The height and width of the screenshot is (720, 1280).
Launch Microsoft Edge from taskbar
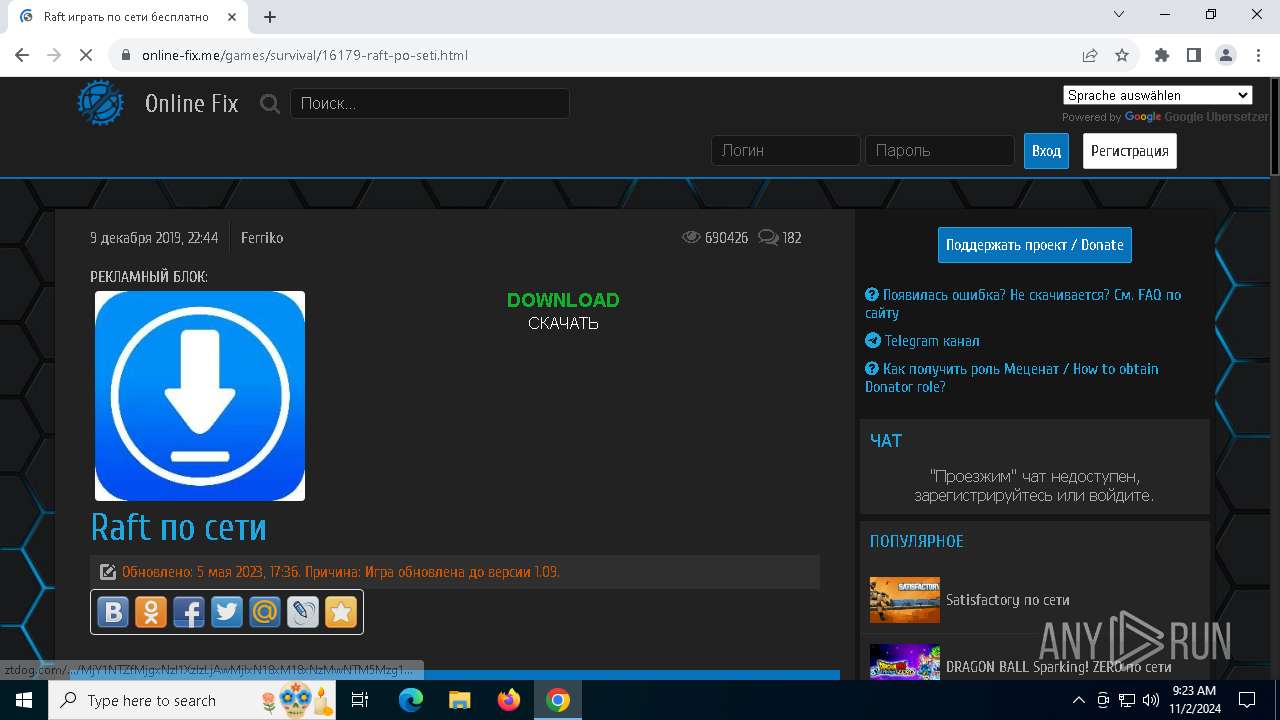tap(411, 700)
